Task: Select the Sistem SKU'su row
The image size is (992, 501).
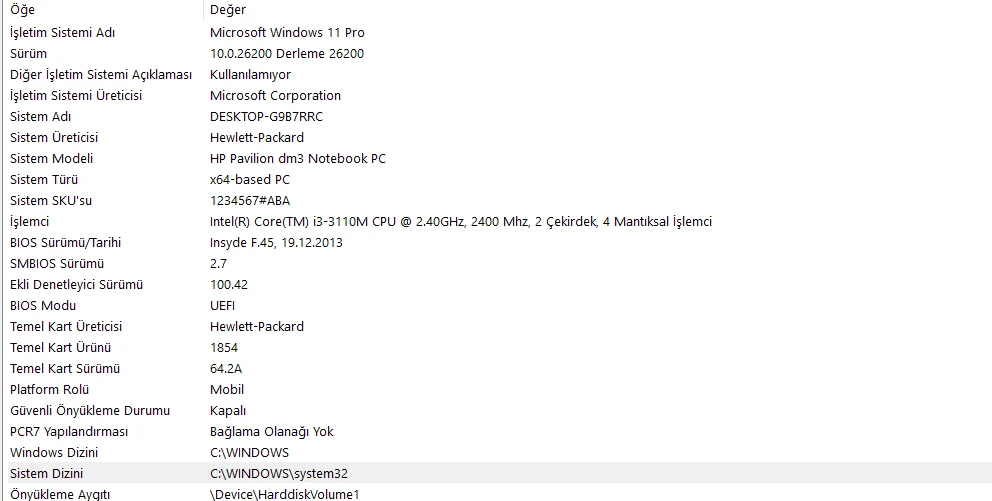Action: click(496, 201)
